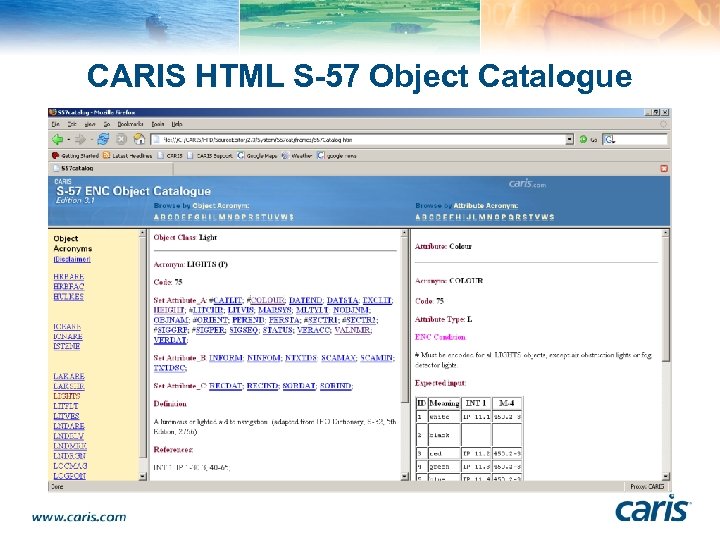Select LITFLT in Object Acronyms list
This screenshot has height=540, width=720.
click(x=66, y=406)
